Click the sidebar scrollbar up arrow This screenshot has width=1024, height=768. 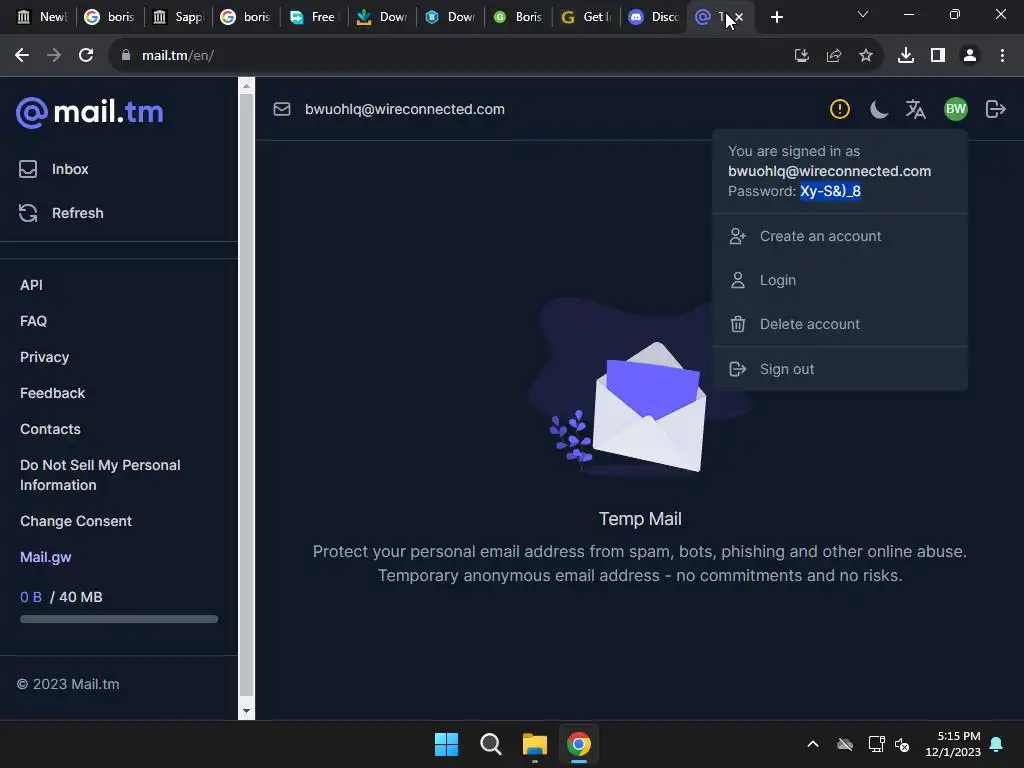[x=246, y=85]
